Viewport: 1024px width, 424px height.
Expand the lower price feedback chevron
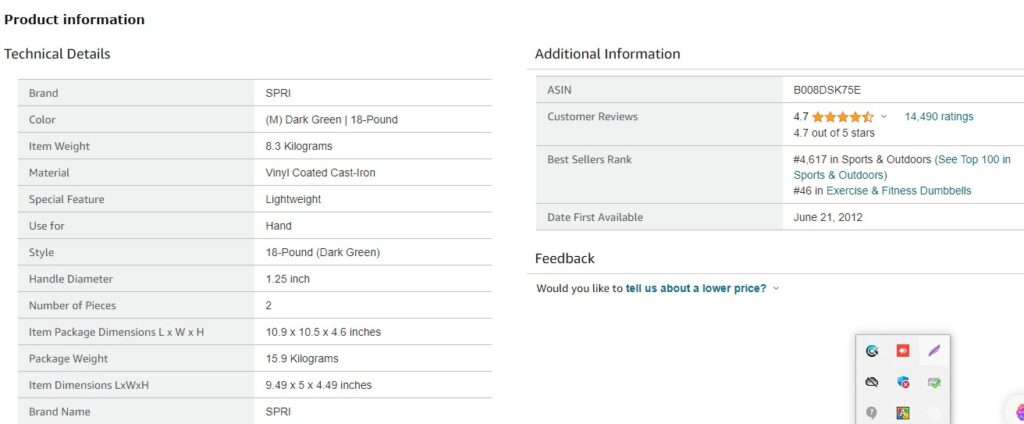click(776, 288)
